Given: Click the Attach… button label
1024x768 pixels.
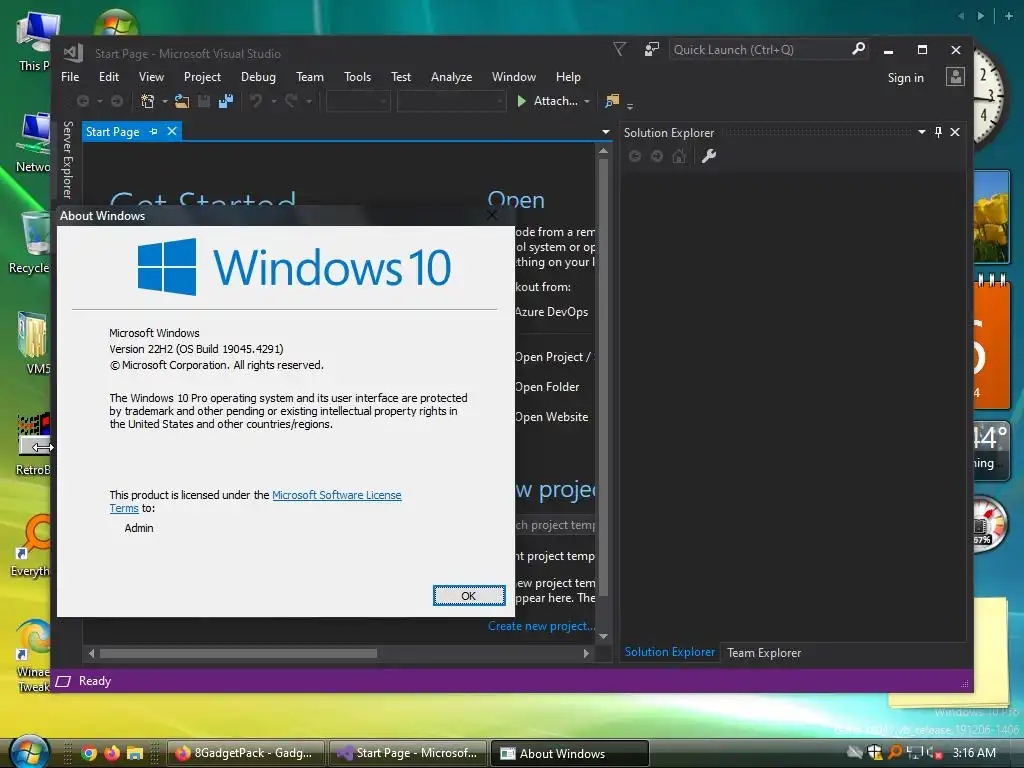Looking at the screenshot, I should 556,101.
